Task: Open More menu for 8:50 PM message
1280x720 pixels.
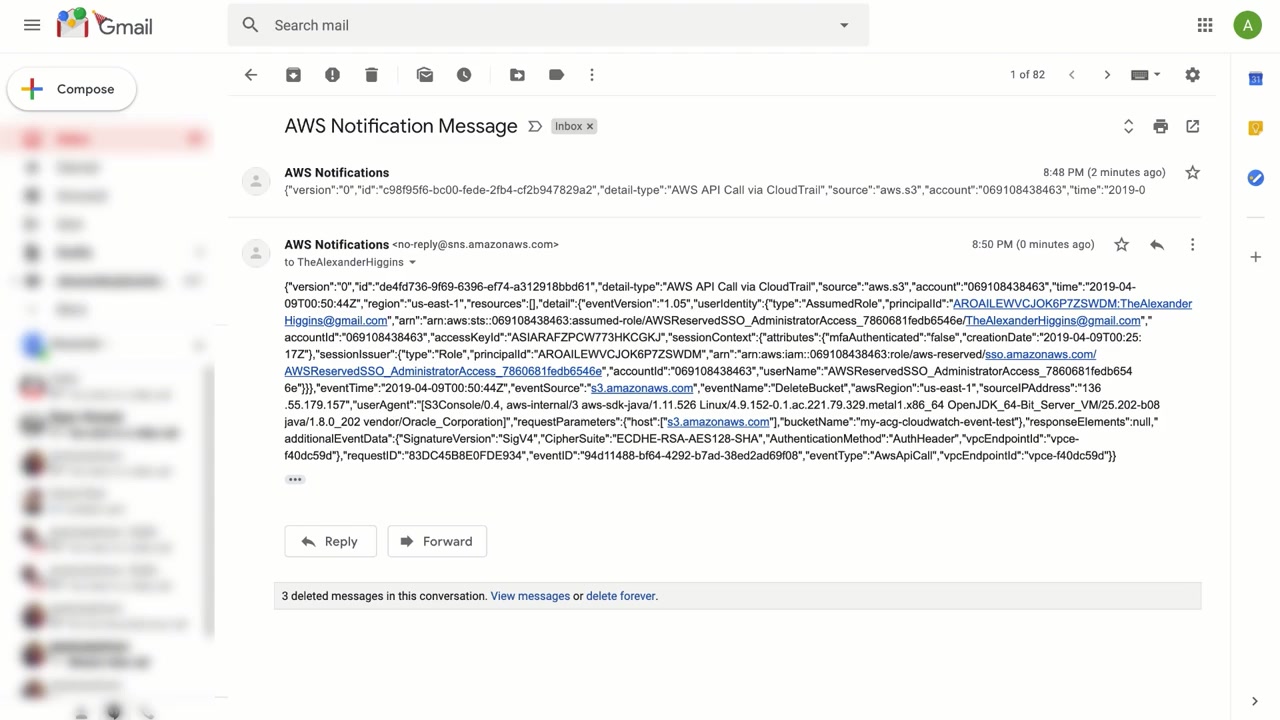Action: [1192, 245]
